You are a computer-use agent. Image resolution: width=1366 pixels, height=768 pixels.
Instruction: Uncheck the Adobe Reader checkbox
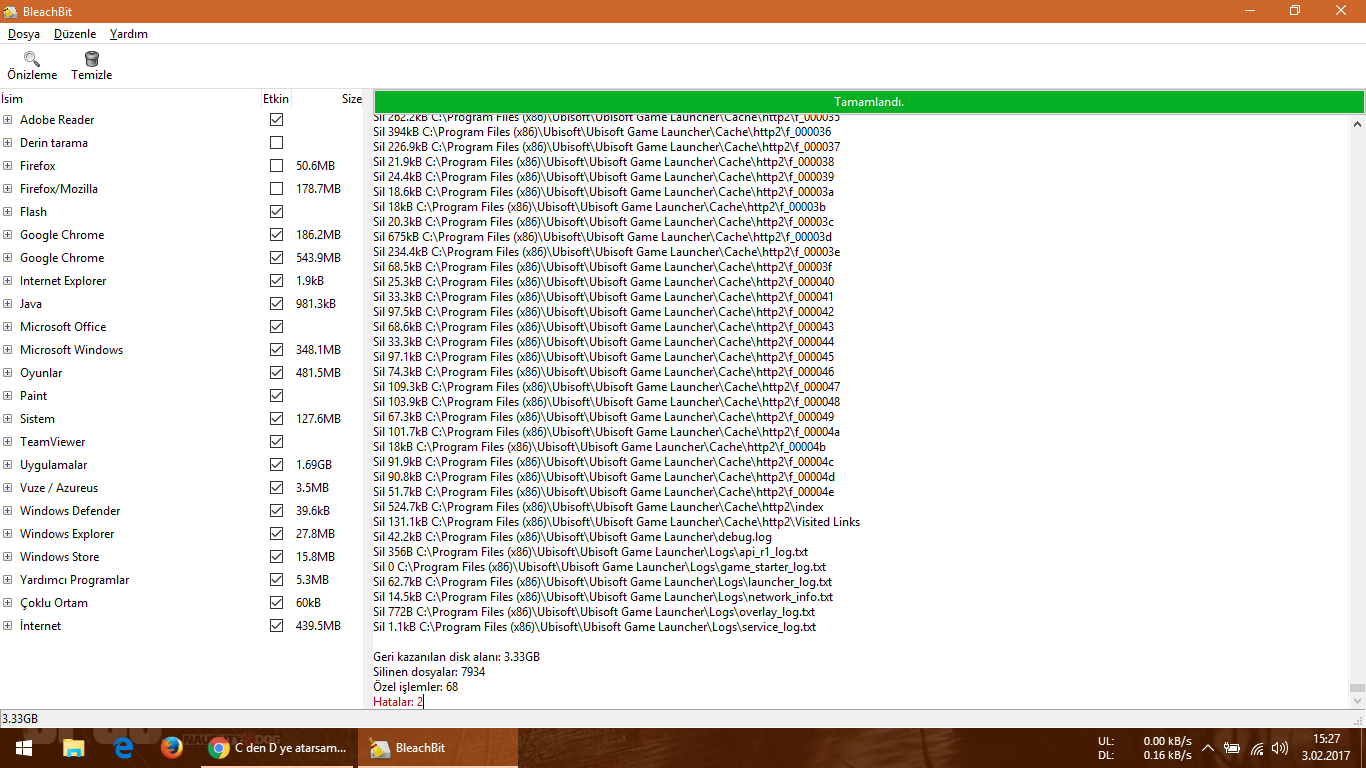point(276,120)
